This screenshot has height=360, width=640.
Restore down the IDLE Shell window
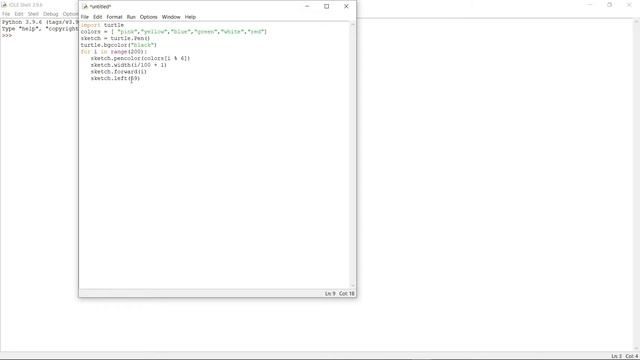click(x=609, y=4)
